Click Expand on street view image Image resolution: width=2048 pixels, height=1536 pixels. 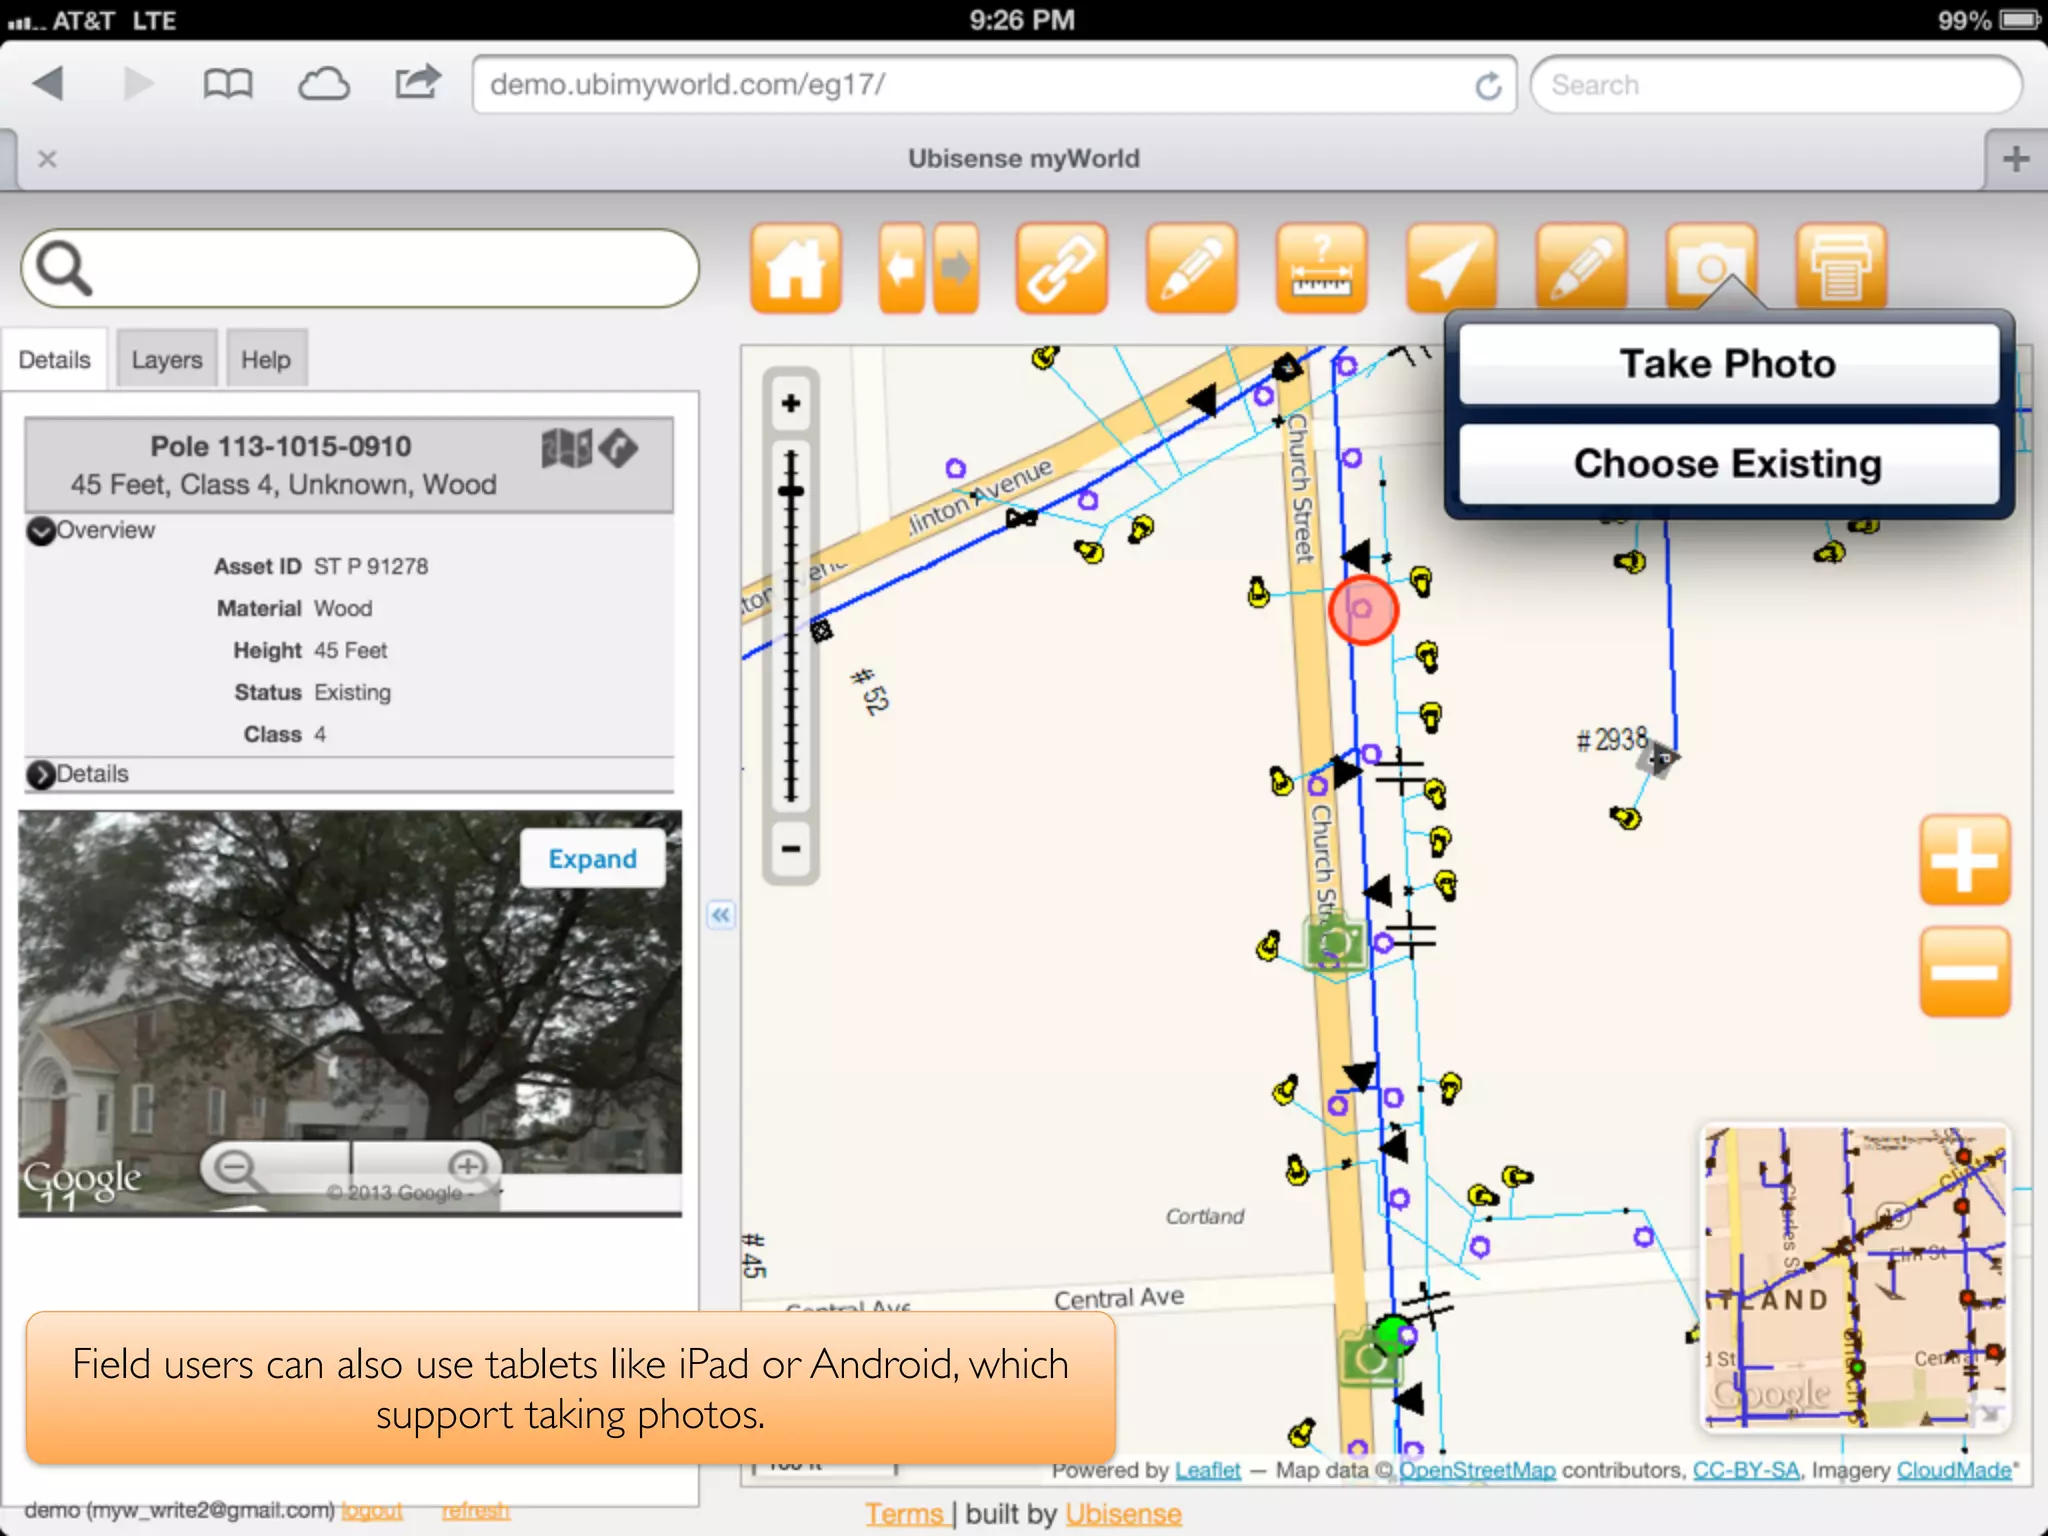tap(592, 859)
